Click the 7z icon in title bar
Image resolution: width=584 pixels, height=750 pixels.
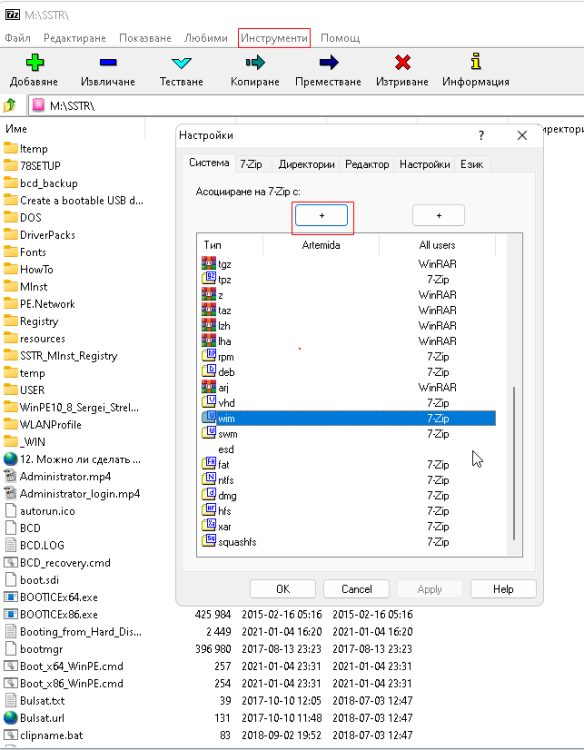[12, 15]
